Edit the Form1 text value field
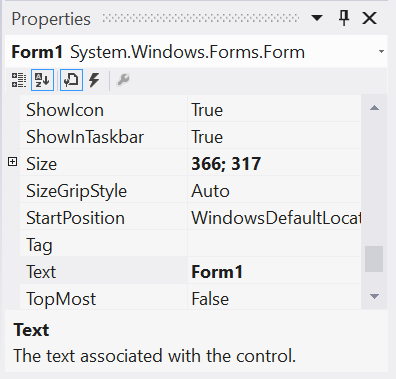Viewport: 396px width, 379px height. pyautogui.click(x=274, y=271)
